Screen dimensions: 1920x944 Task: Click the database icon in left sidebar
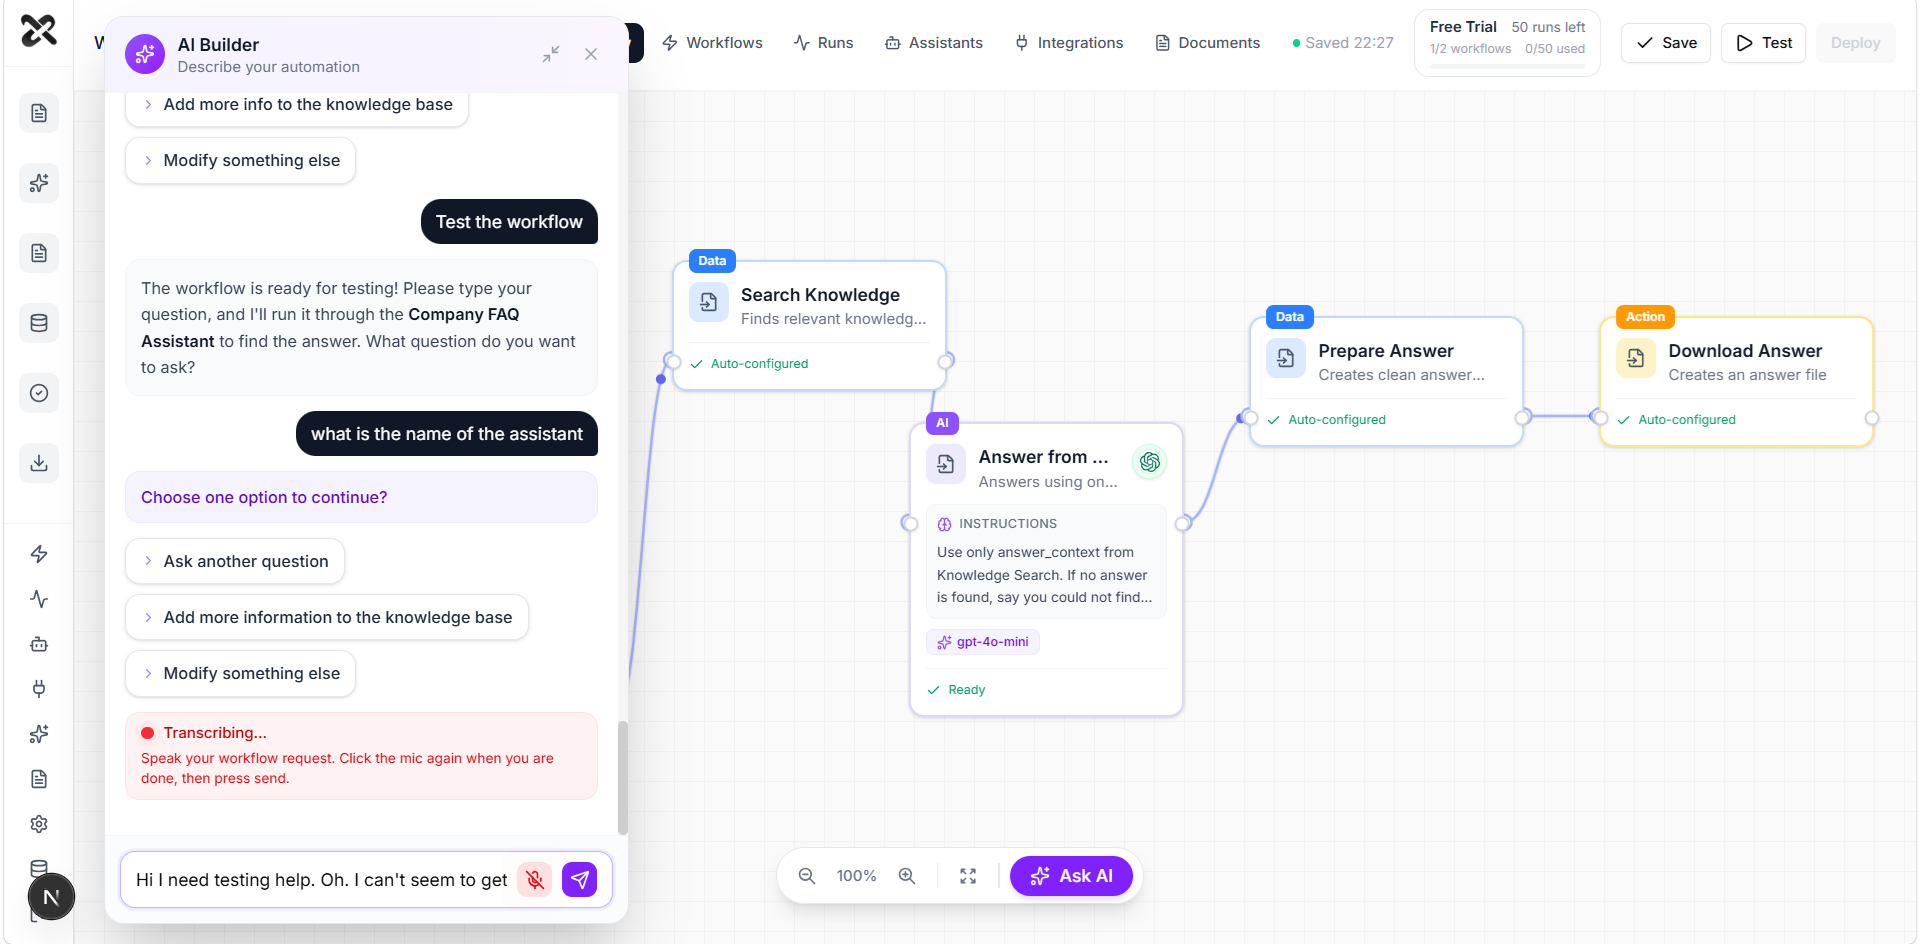click(39, 323)
